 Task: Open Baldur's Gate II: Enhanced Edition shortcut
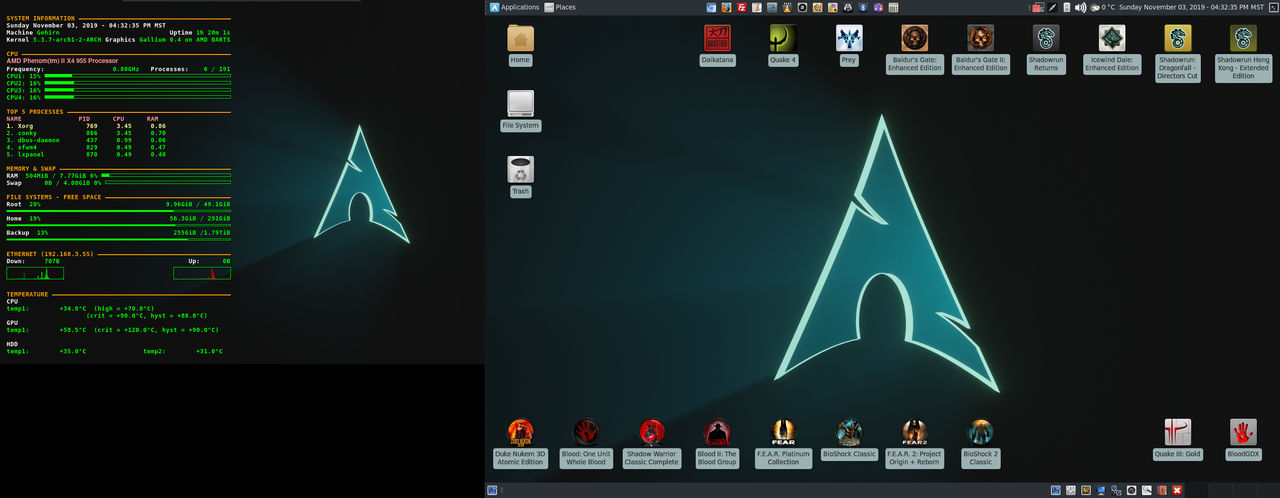point(980,38)
